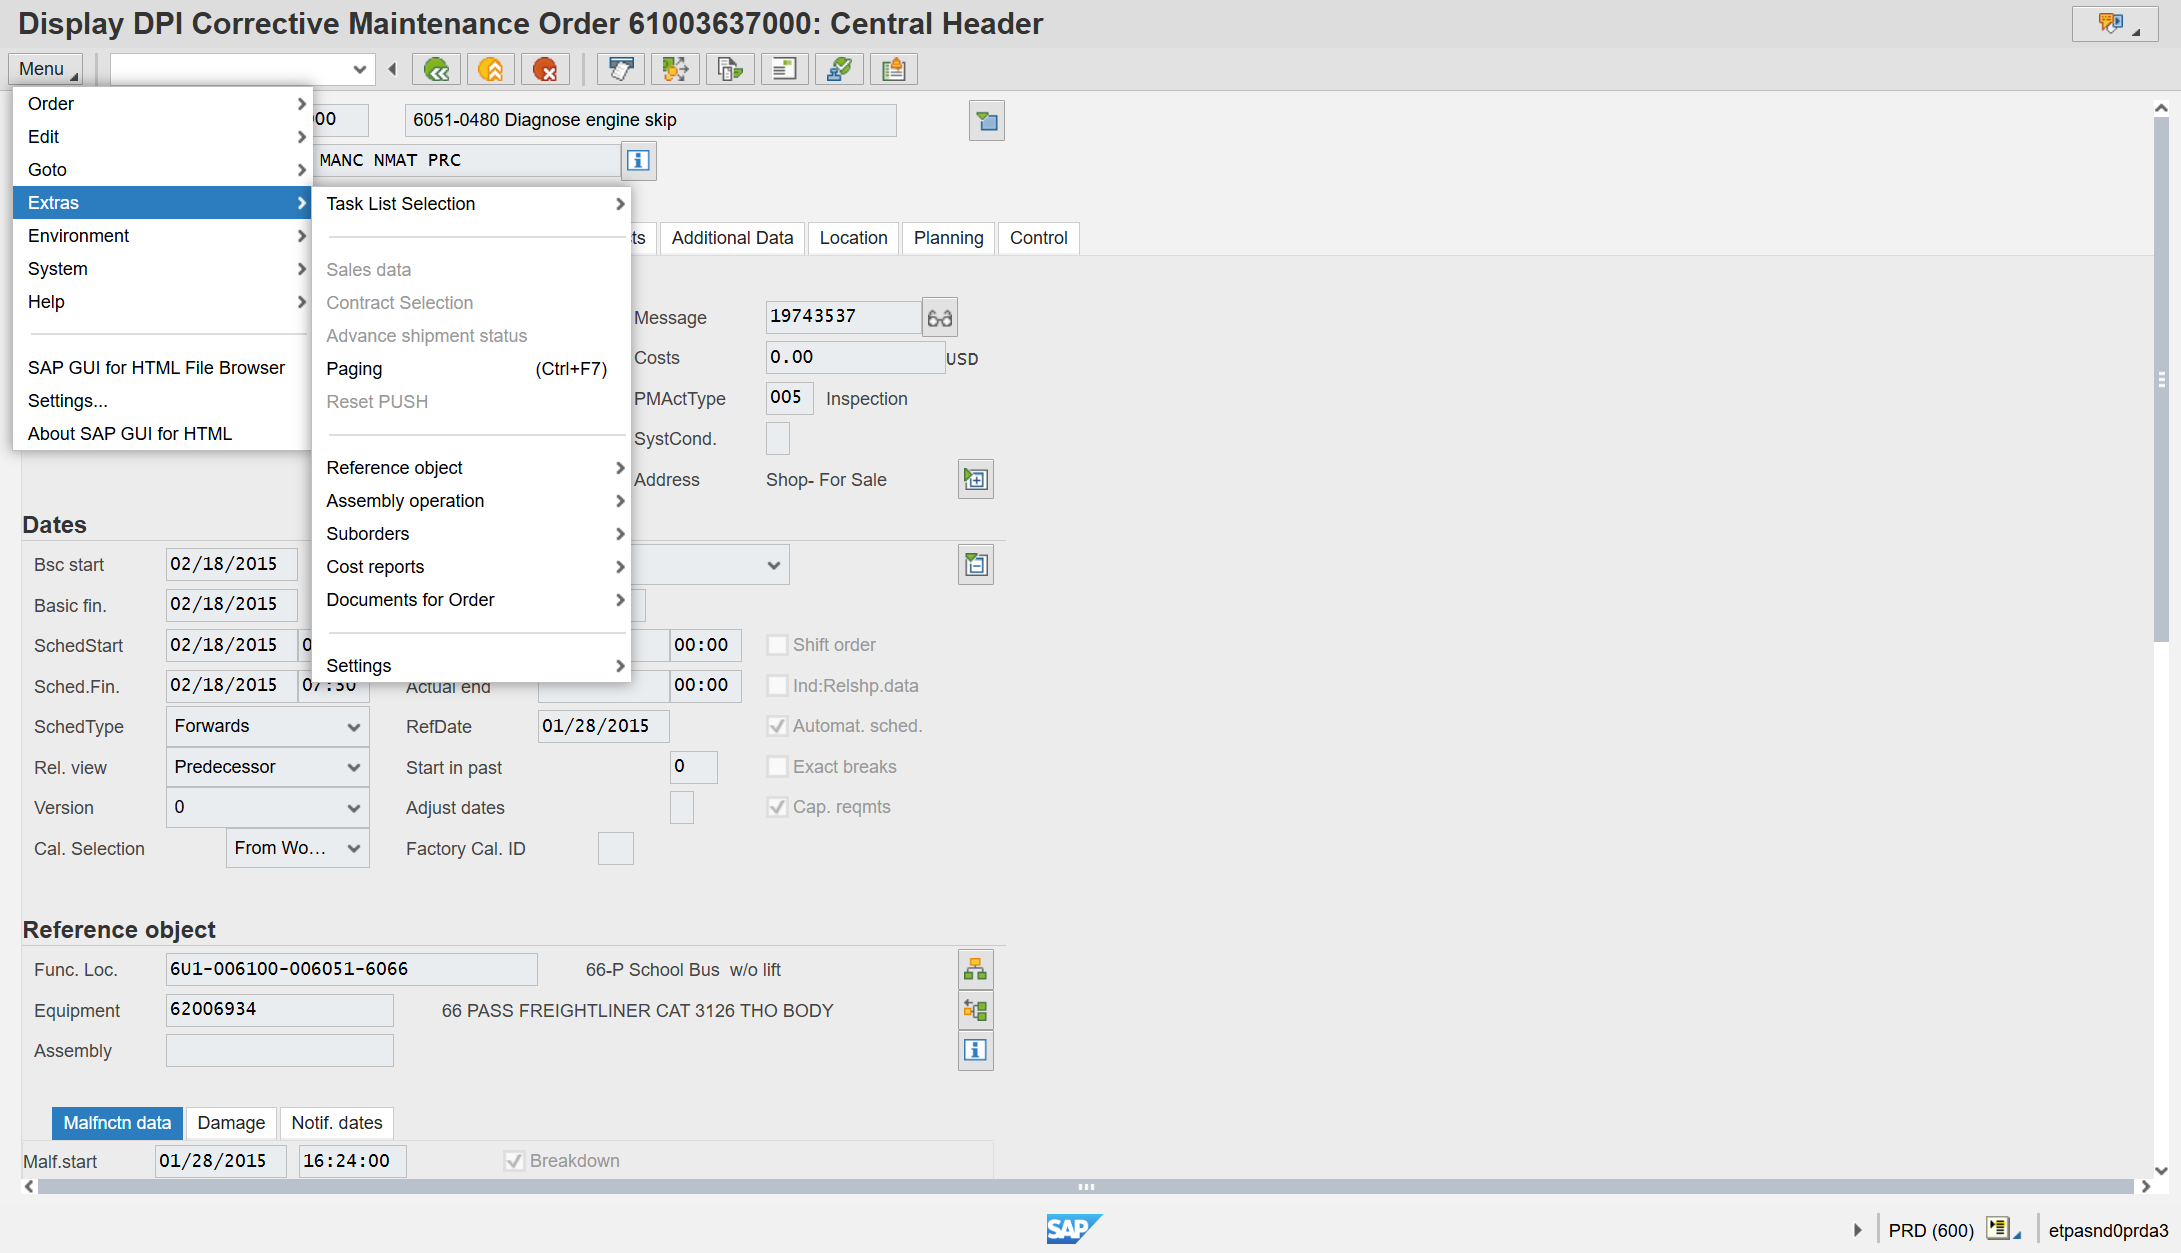Switch to the Additional Data tab
The height and width of the screenshot is (1253, 2181).
tap(732, 238)
